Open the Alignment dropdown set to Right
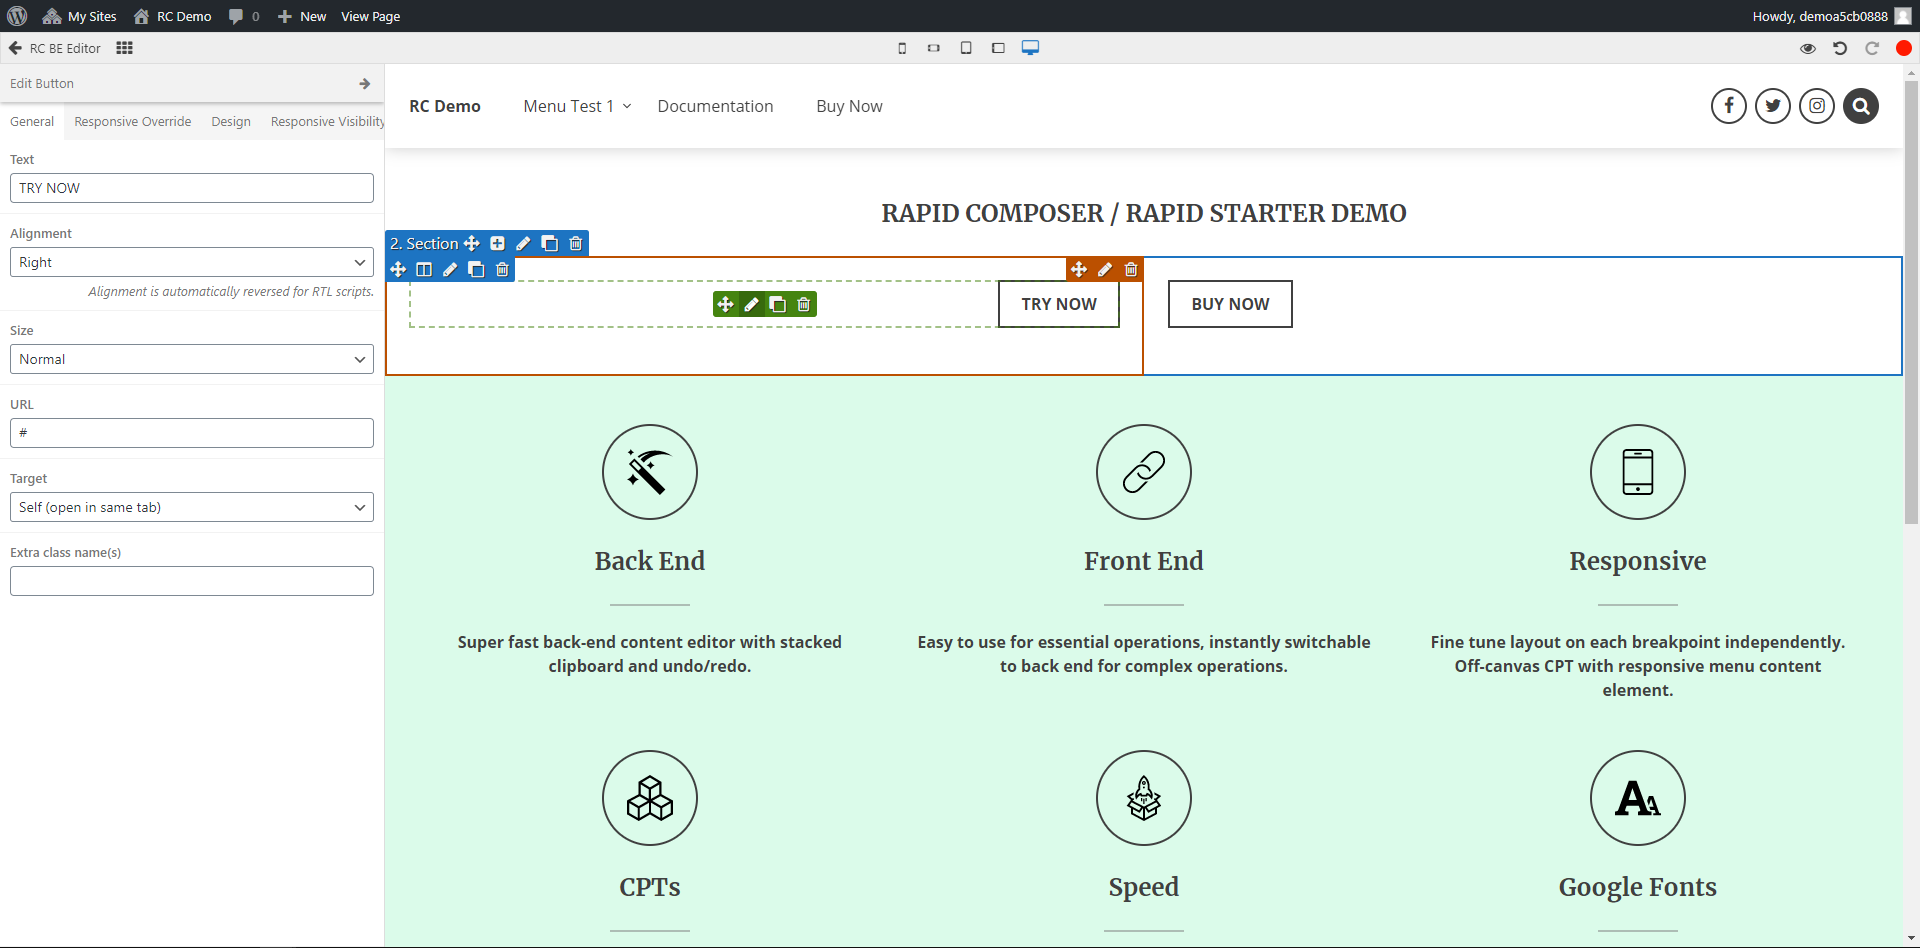This screenshot has width=1920, height=948. tap(192, 262)
